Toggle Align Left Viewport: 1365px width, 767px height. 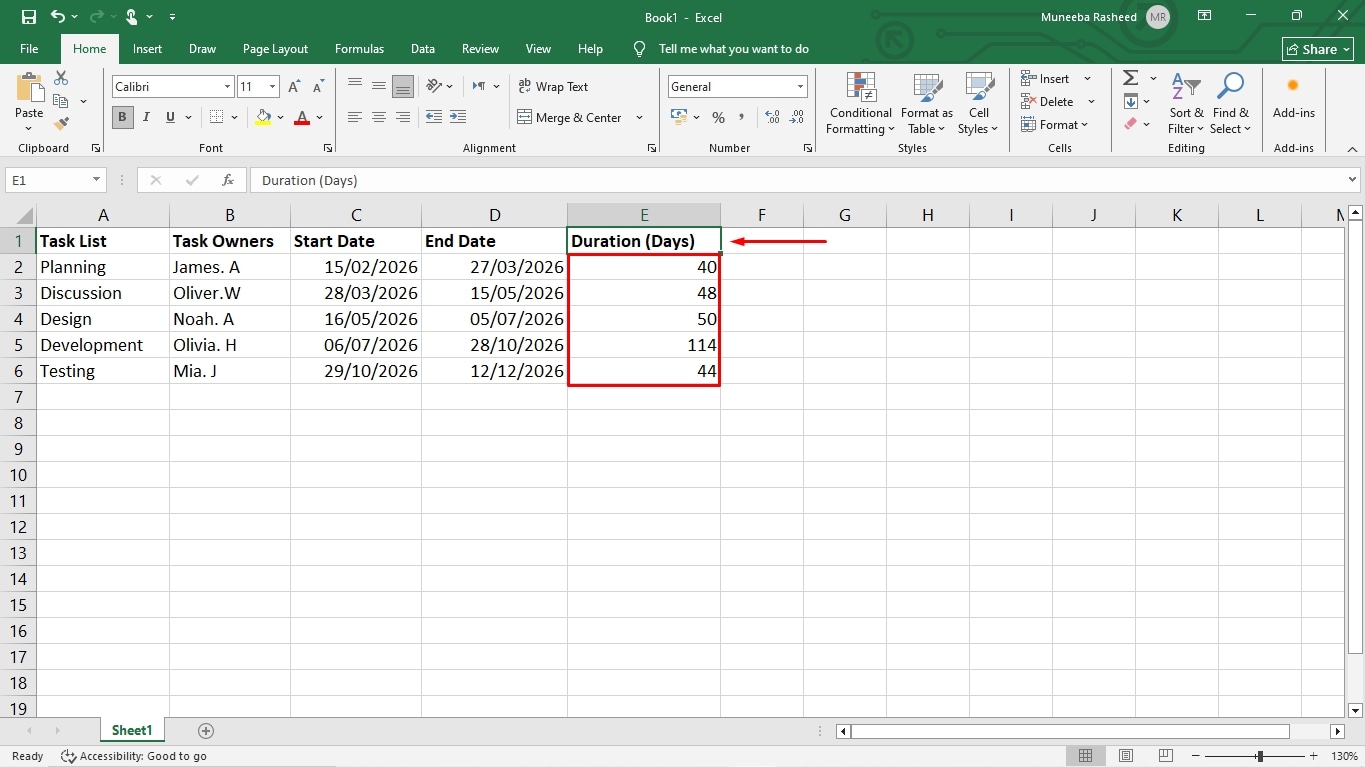click(355, 117)
